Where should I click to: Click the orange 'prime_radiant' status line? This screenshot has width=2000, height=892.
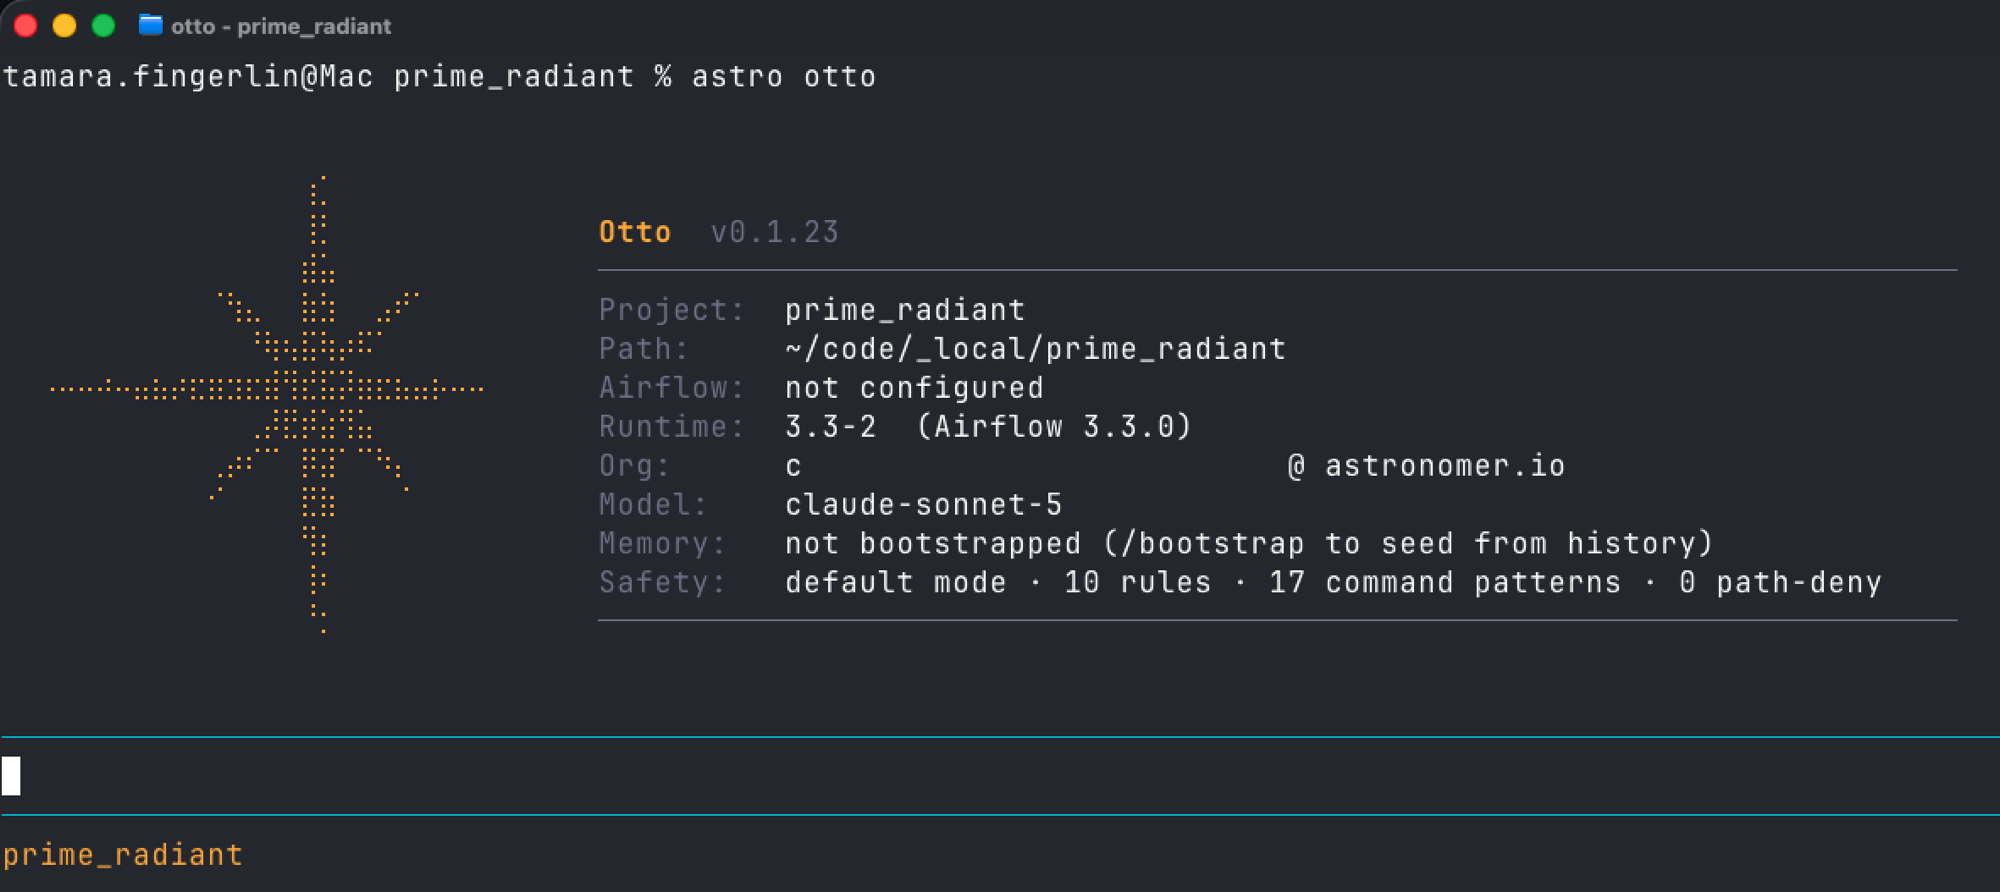[x=123, y=855]
